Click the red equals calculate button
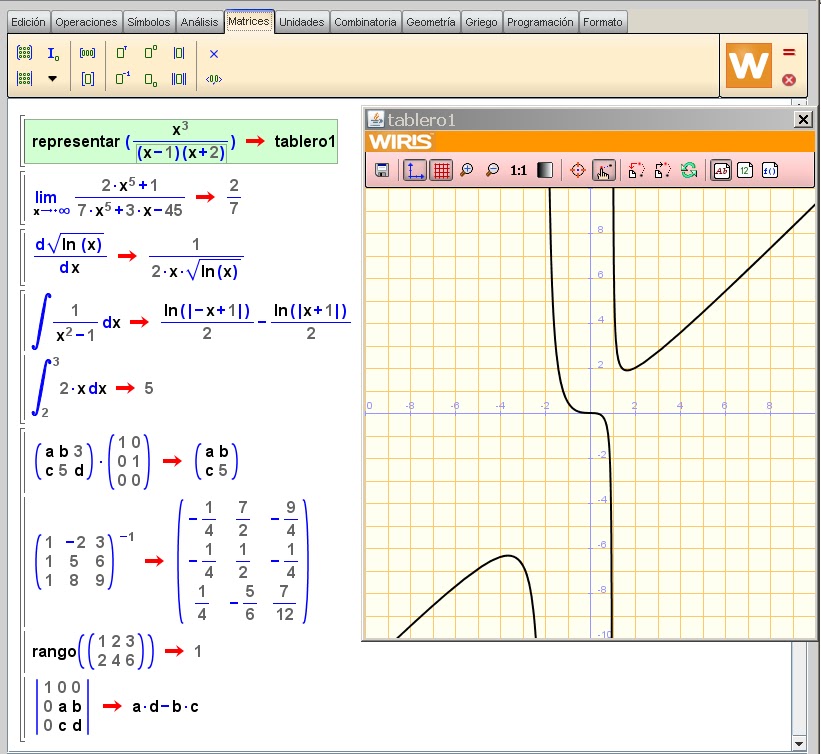821x754 pixels. point(789,52)
